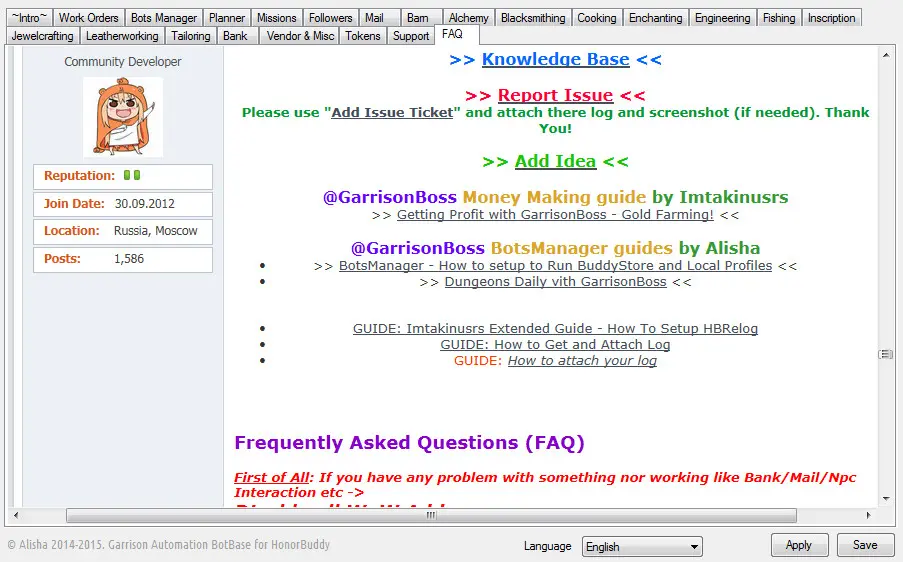Click the Join Date value 30.09.2012
Screen dimensions: 903x562
pos(145,204)
